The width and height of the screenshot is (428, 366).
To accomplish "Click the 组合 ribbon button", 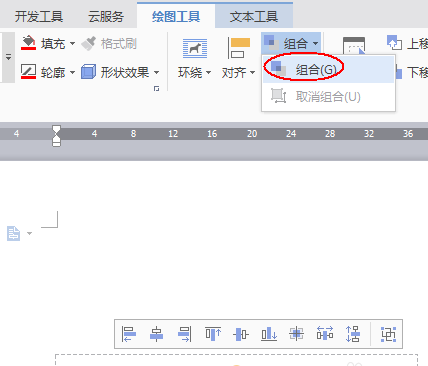I will (291, 43).
